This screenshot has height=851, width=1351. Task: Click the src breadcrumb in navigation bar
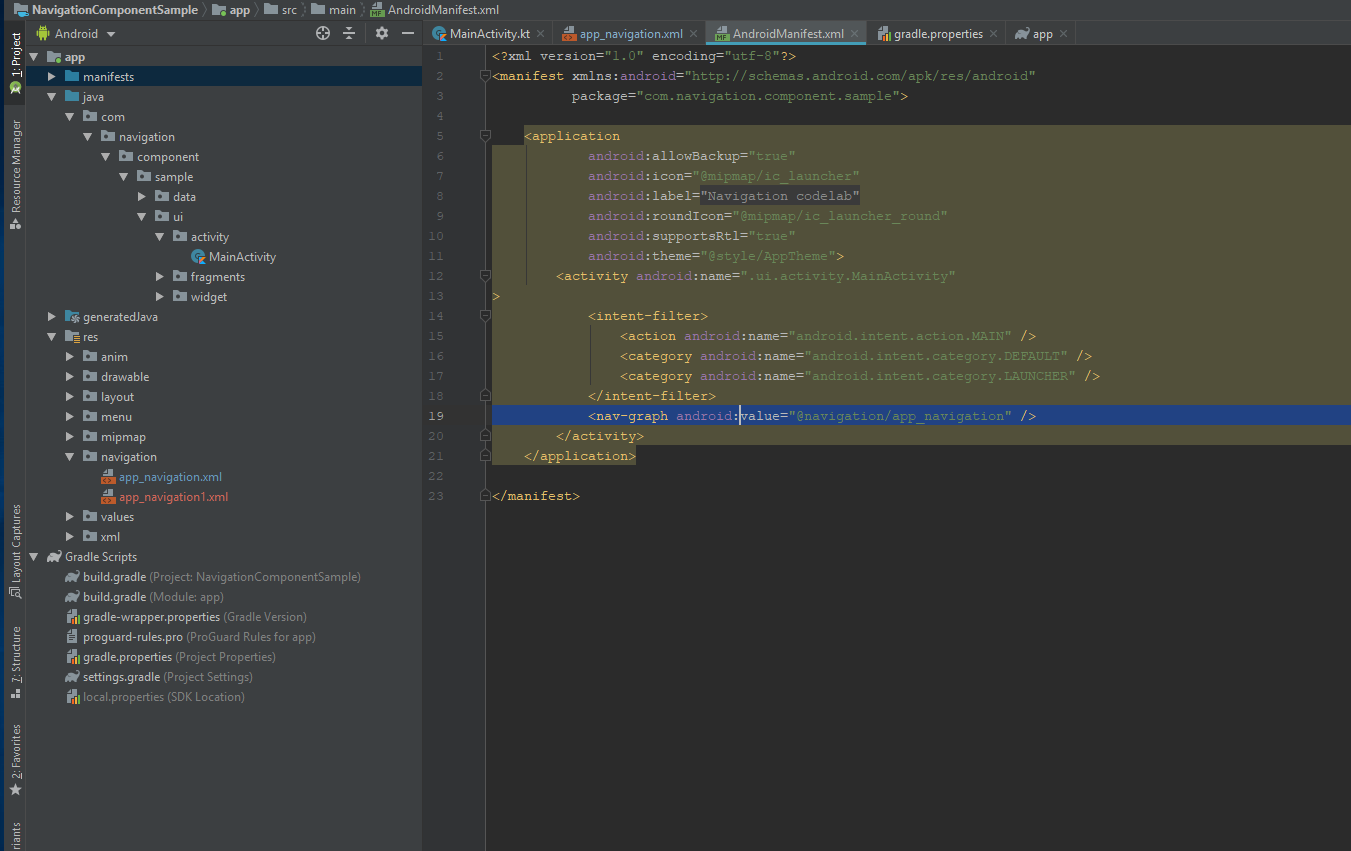[288, 10]
